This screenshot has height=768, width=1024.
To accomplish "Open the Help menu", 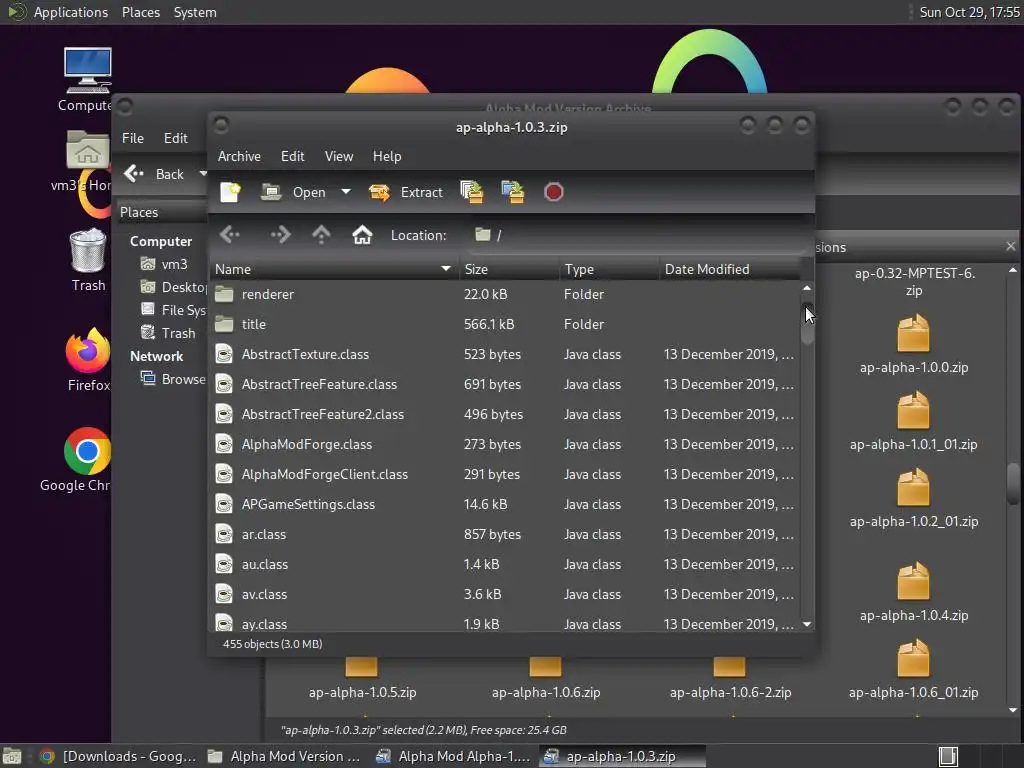I will 387,156.
